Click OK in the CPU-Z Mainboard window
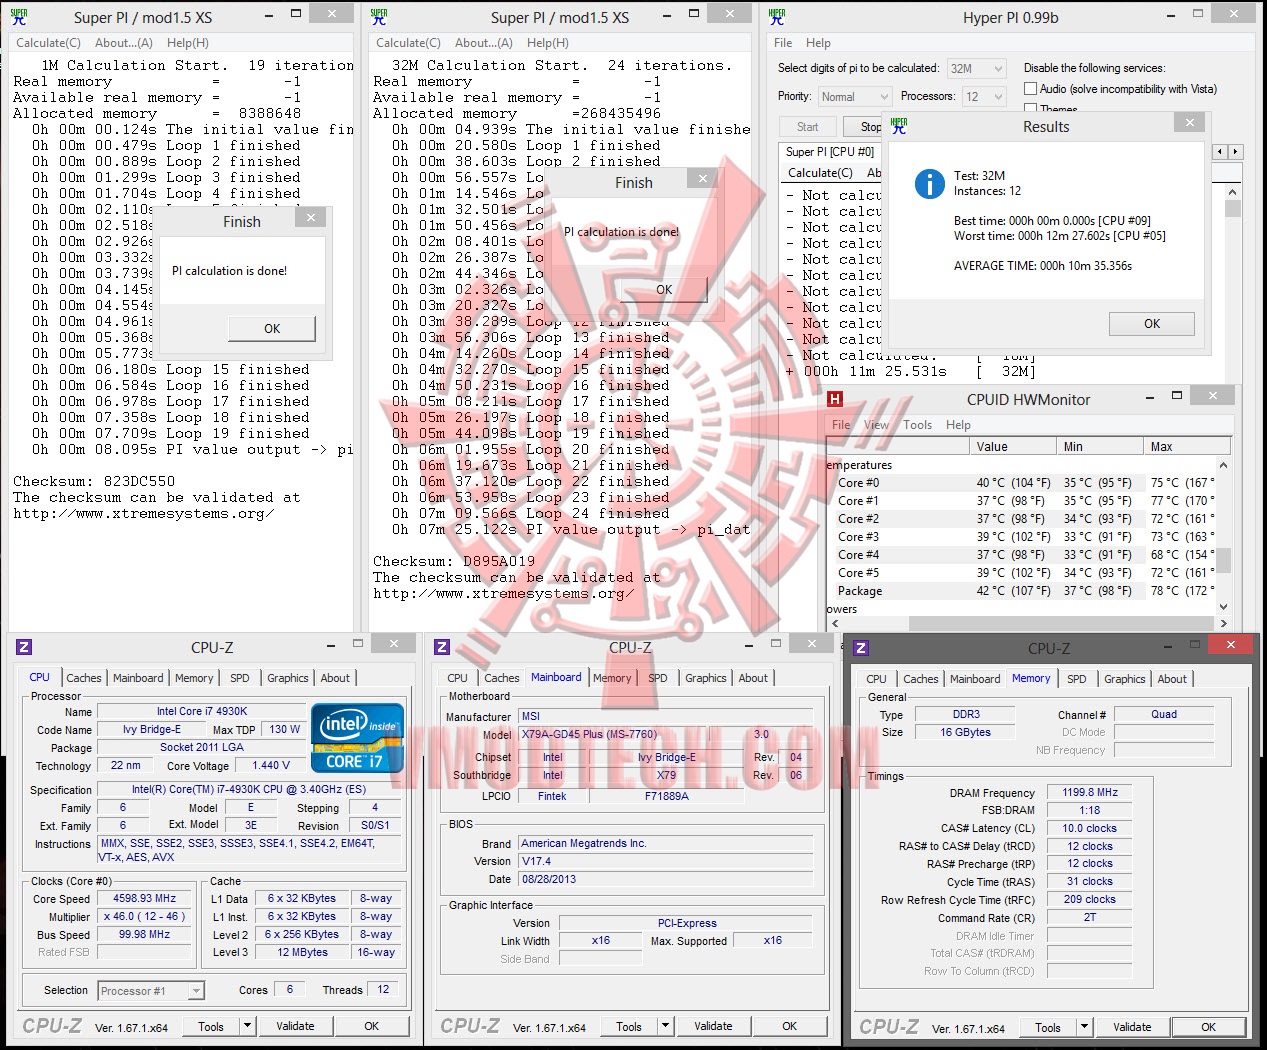 (790, 1026)
